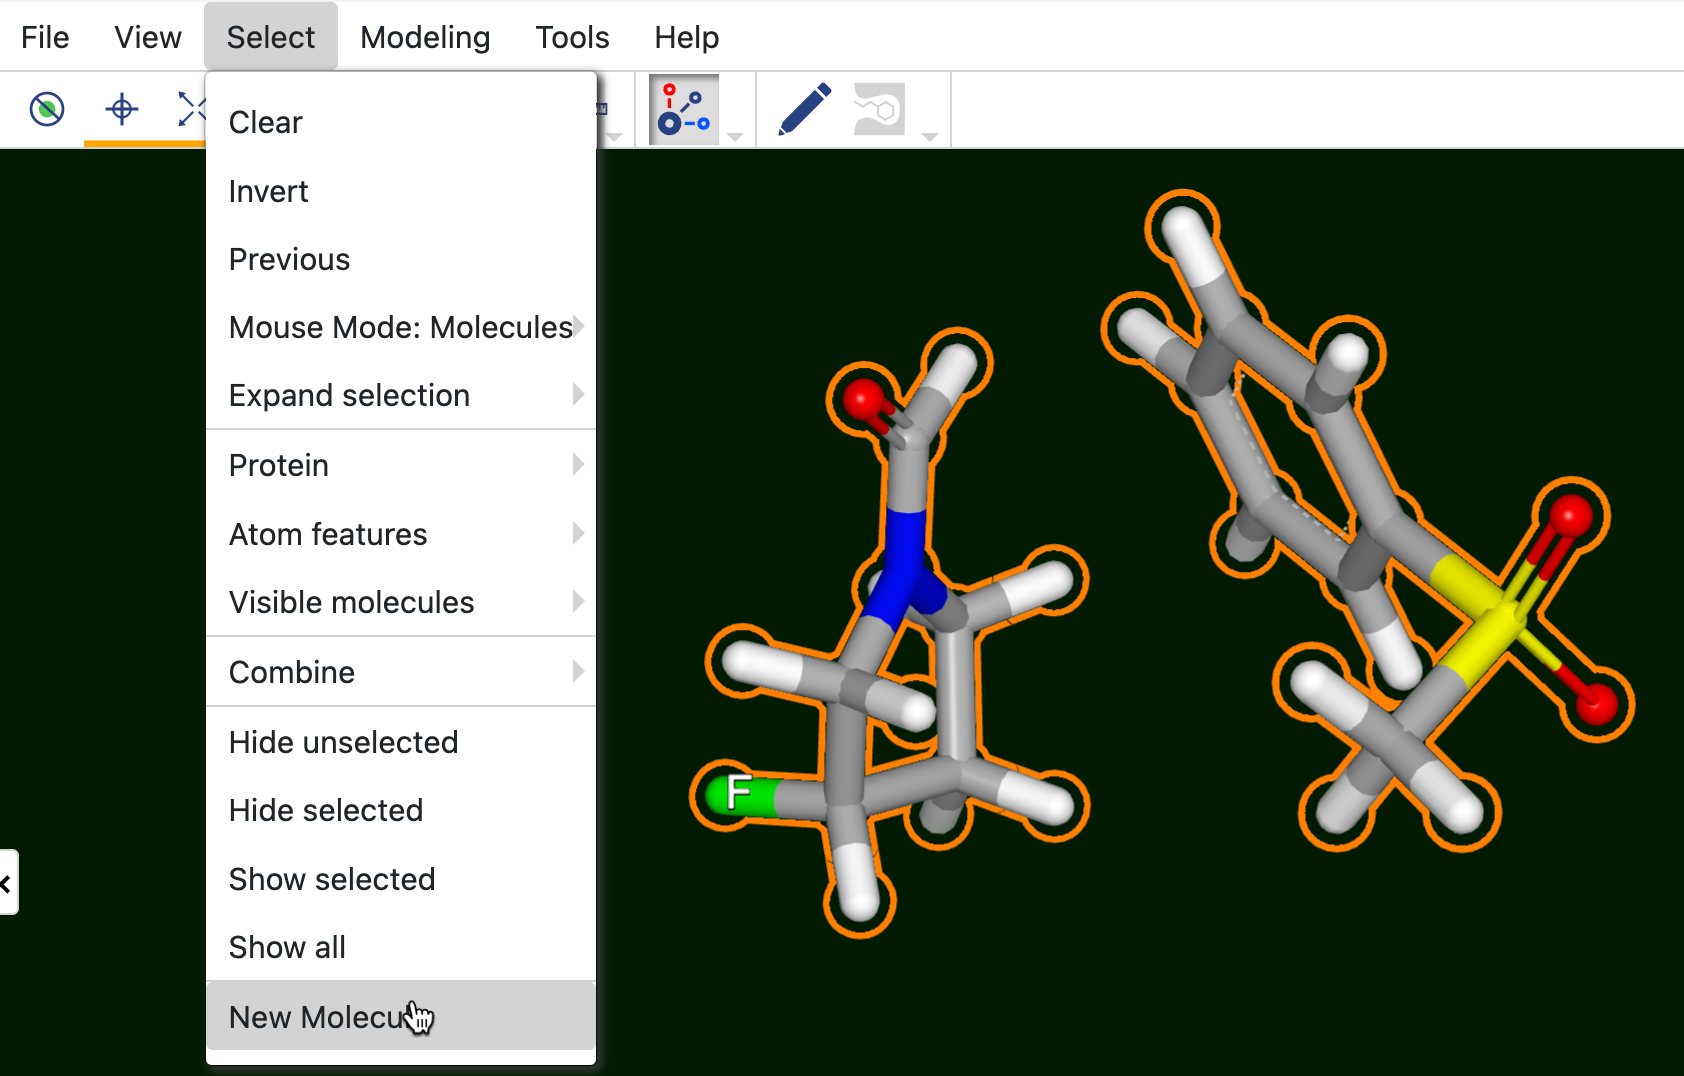Click the expand arrows icon
The height and width of the screenshot is (1076, 1684).
coord(190,109)
